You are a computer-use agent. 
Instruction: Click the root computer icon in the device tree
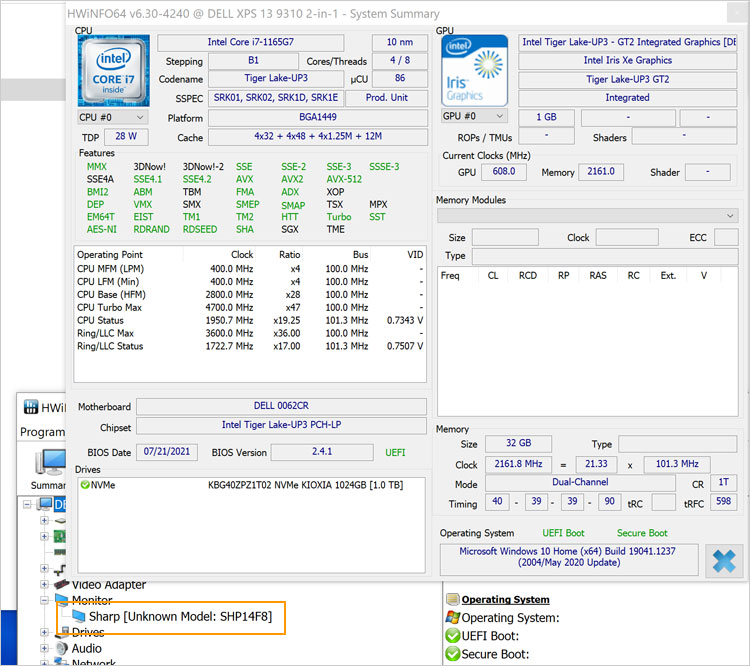[45, 504]
